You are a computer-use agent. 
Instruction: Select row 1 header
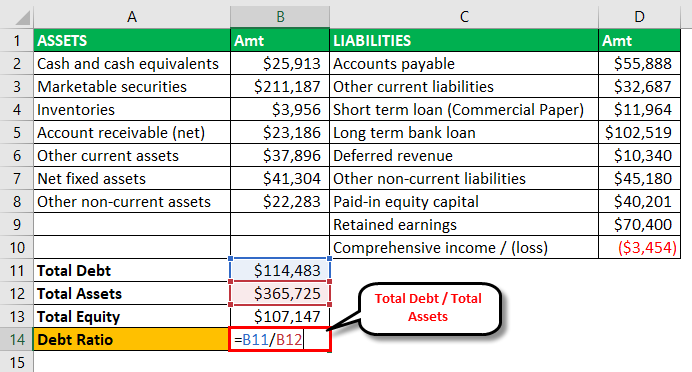click(17, 41)
